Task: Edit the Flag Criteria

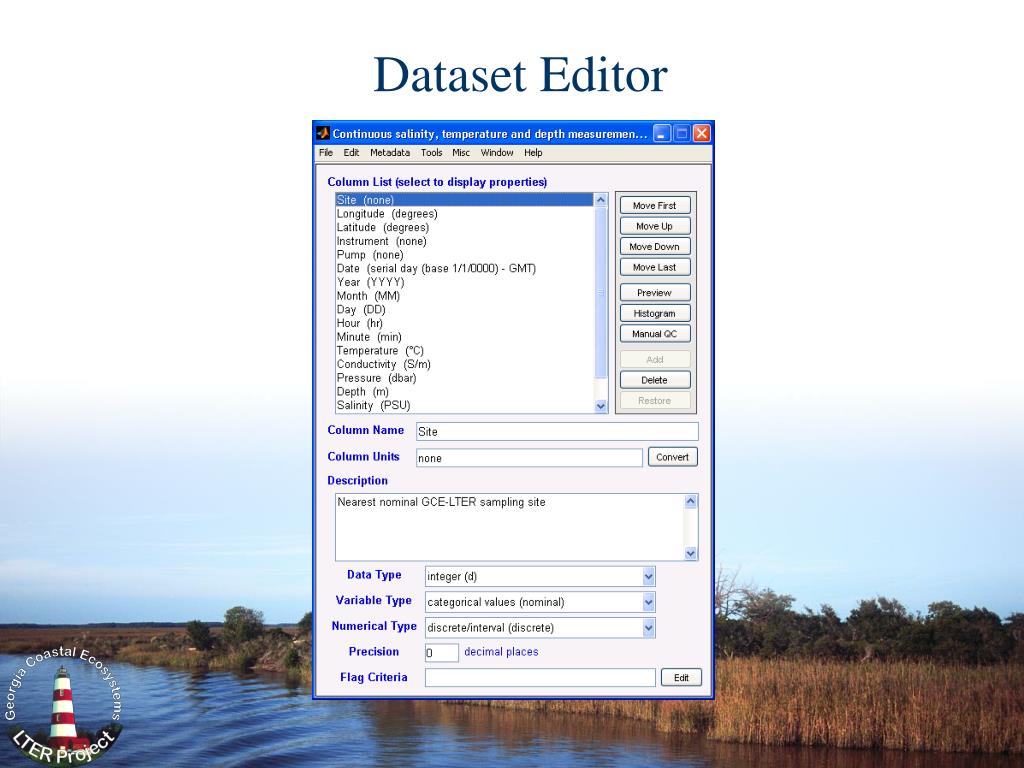Action: pos(681,678)
